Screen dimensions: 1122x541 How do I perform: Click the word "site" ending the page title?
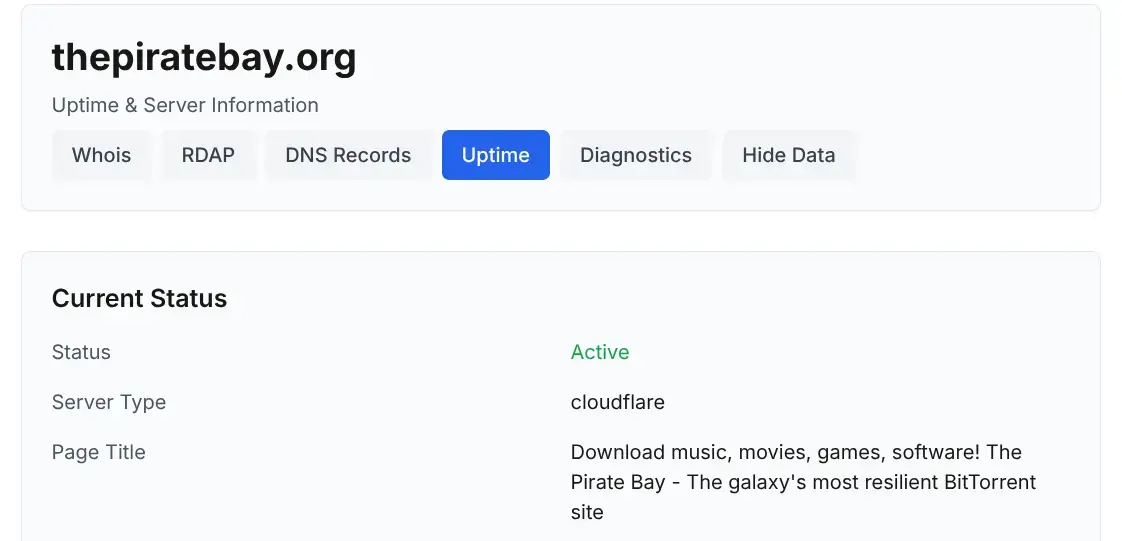point(587,512)
